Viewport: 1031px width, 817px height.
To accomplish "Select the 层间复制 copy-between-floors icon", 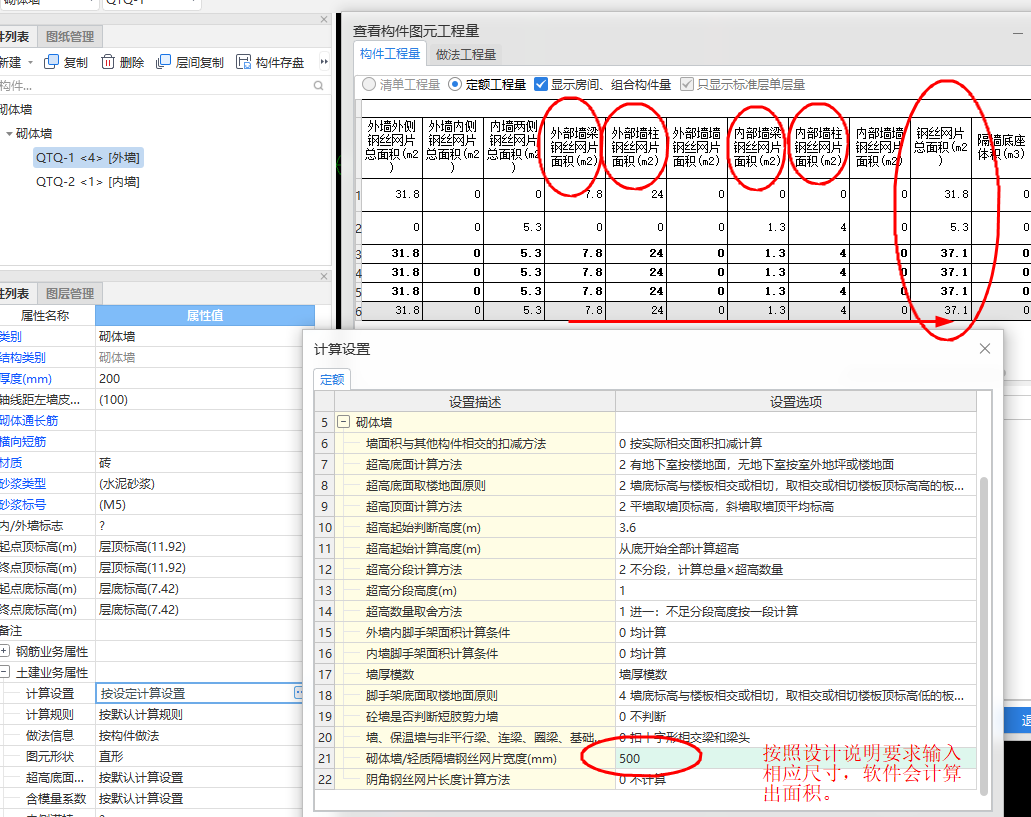I will 163,62.
